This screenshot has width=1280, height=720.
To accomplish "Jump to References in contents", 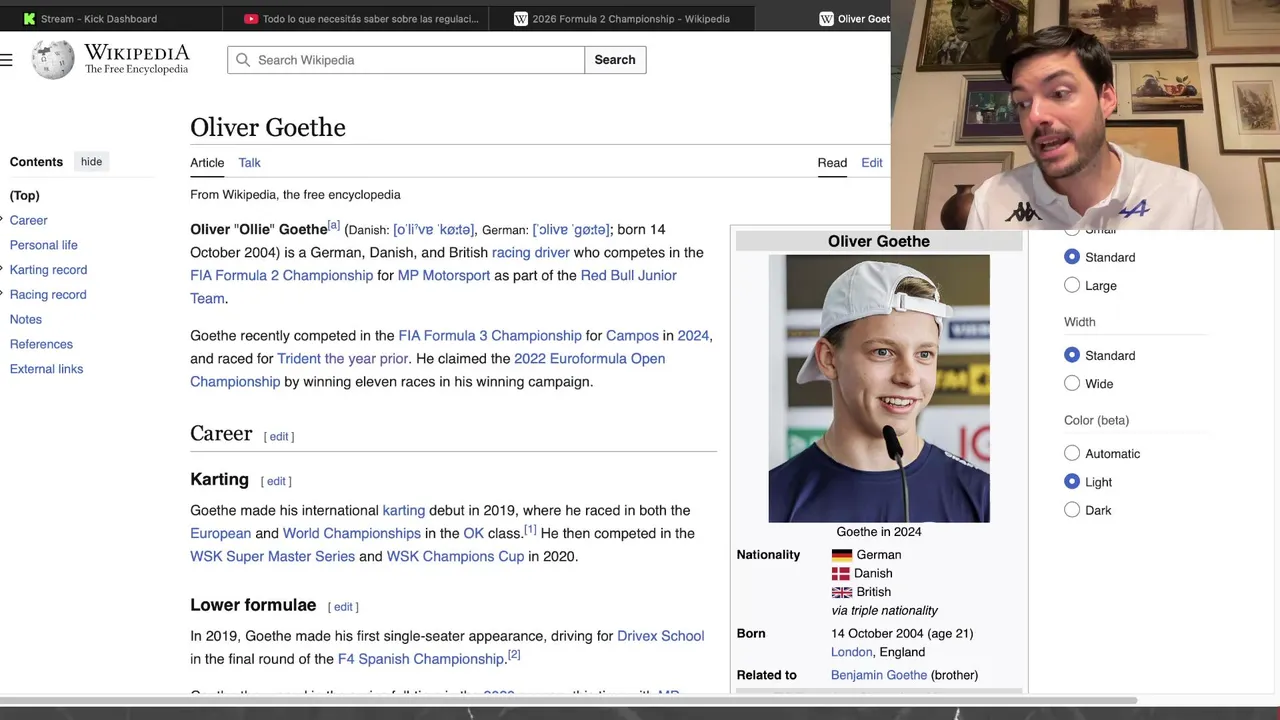I will coord(41,344).
